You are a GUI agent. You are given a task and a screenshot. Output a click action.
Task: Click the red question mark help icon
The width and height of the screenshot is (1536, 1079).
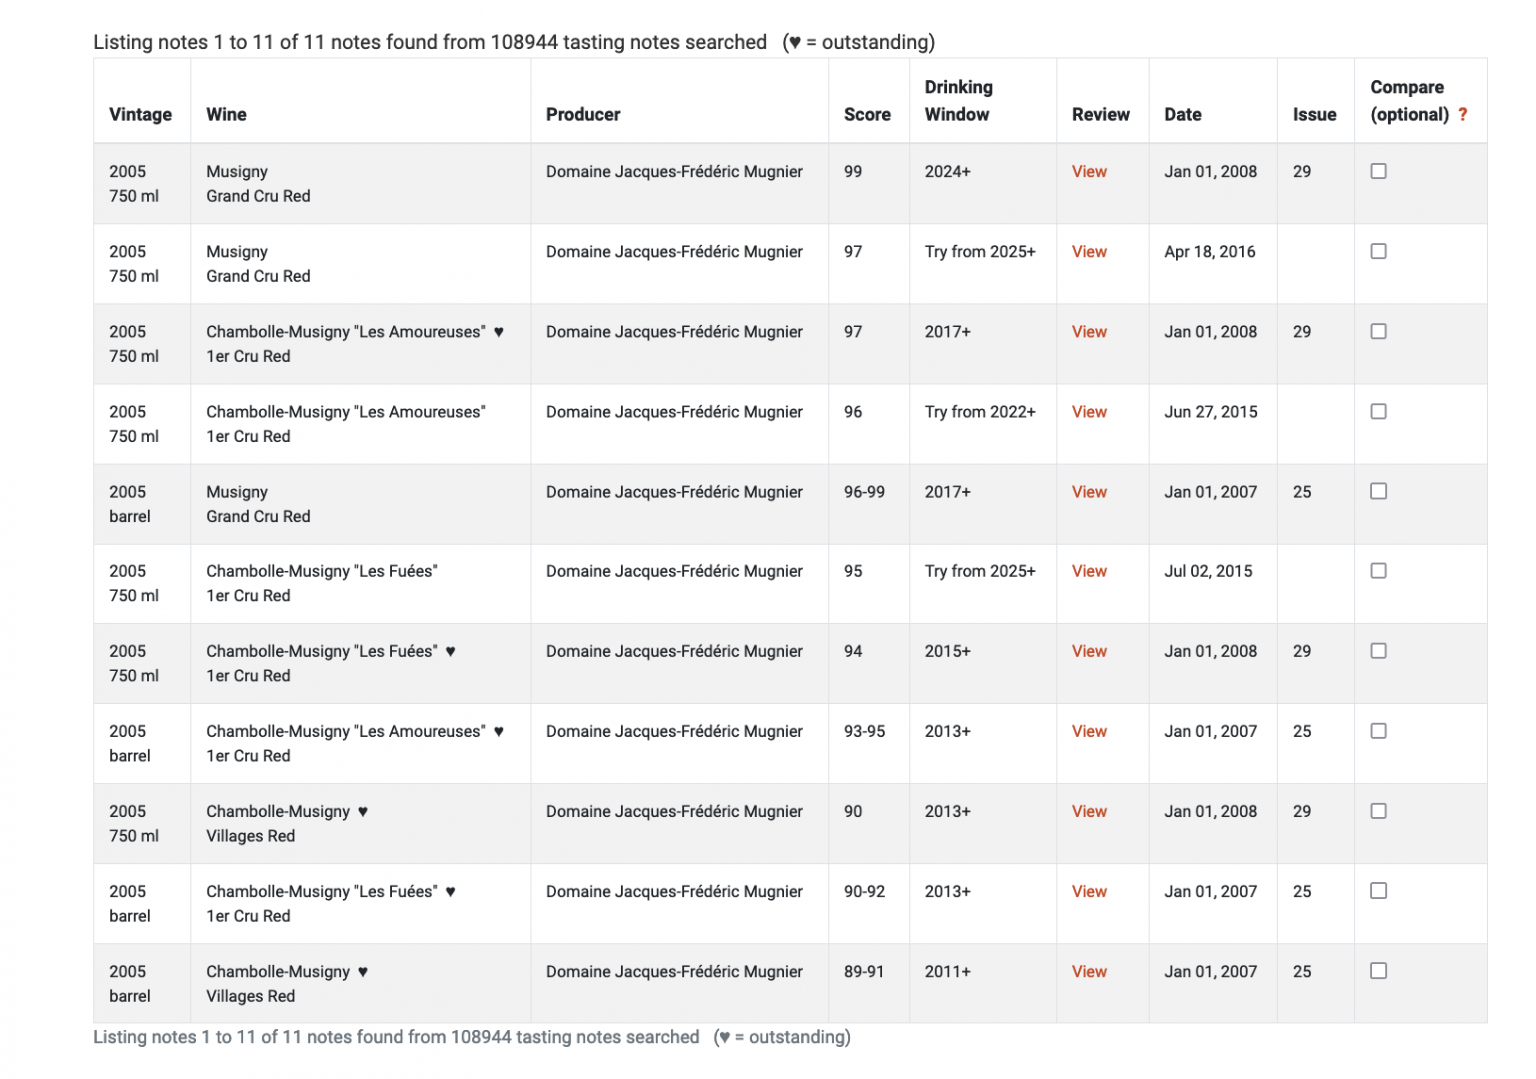pos(1463,114)
